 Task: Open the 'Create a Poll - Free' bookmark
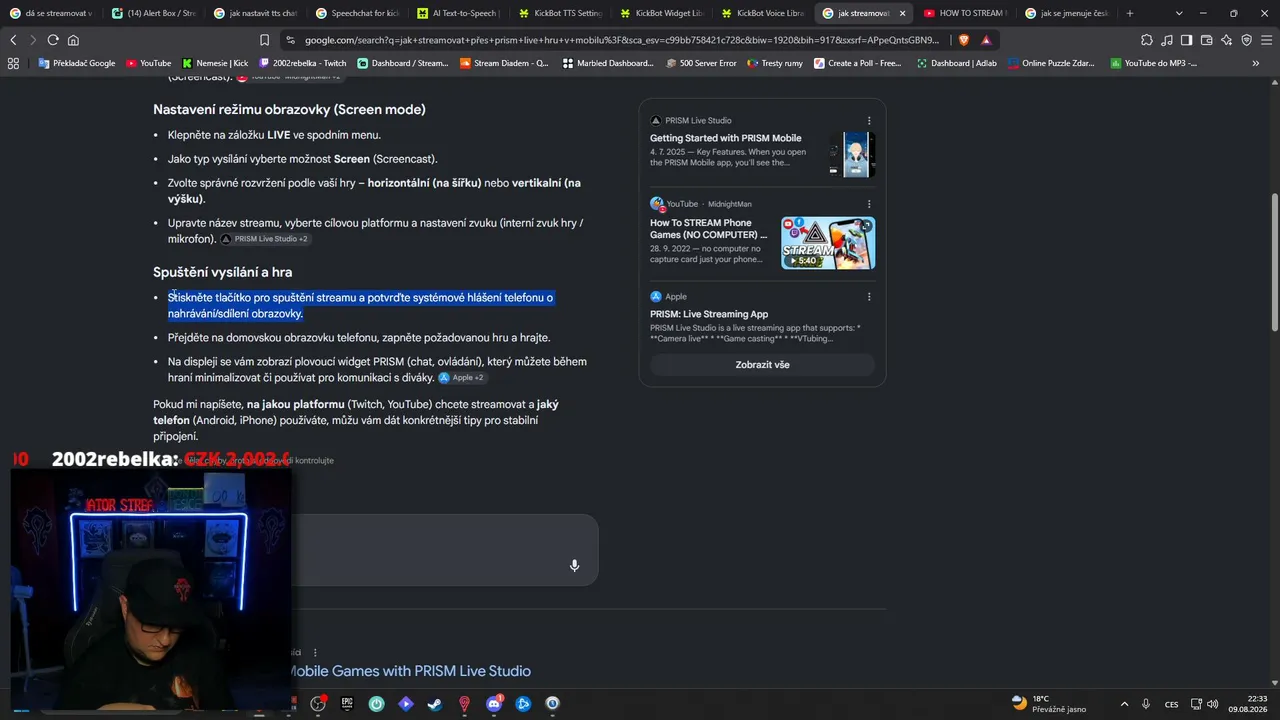(857, 63)
